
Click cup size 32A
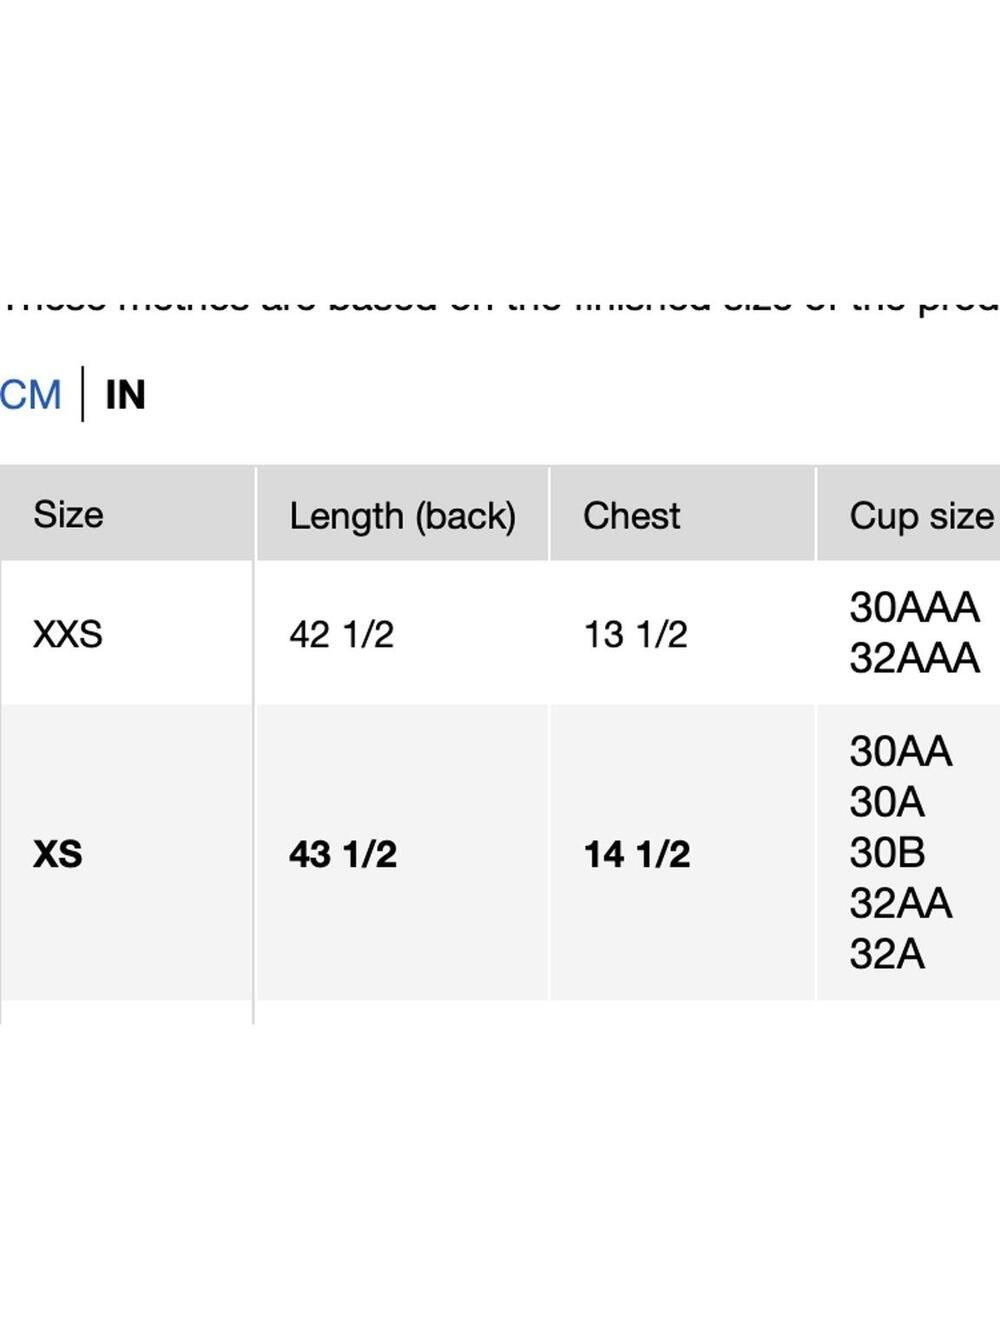pyautogui.click(x=887, y=955)
